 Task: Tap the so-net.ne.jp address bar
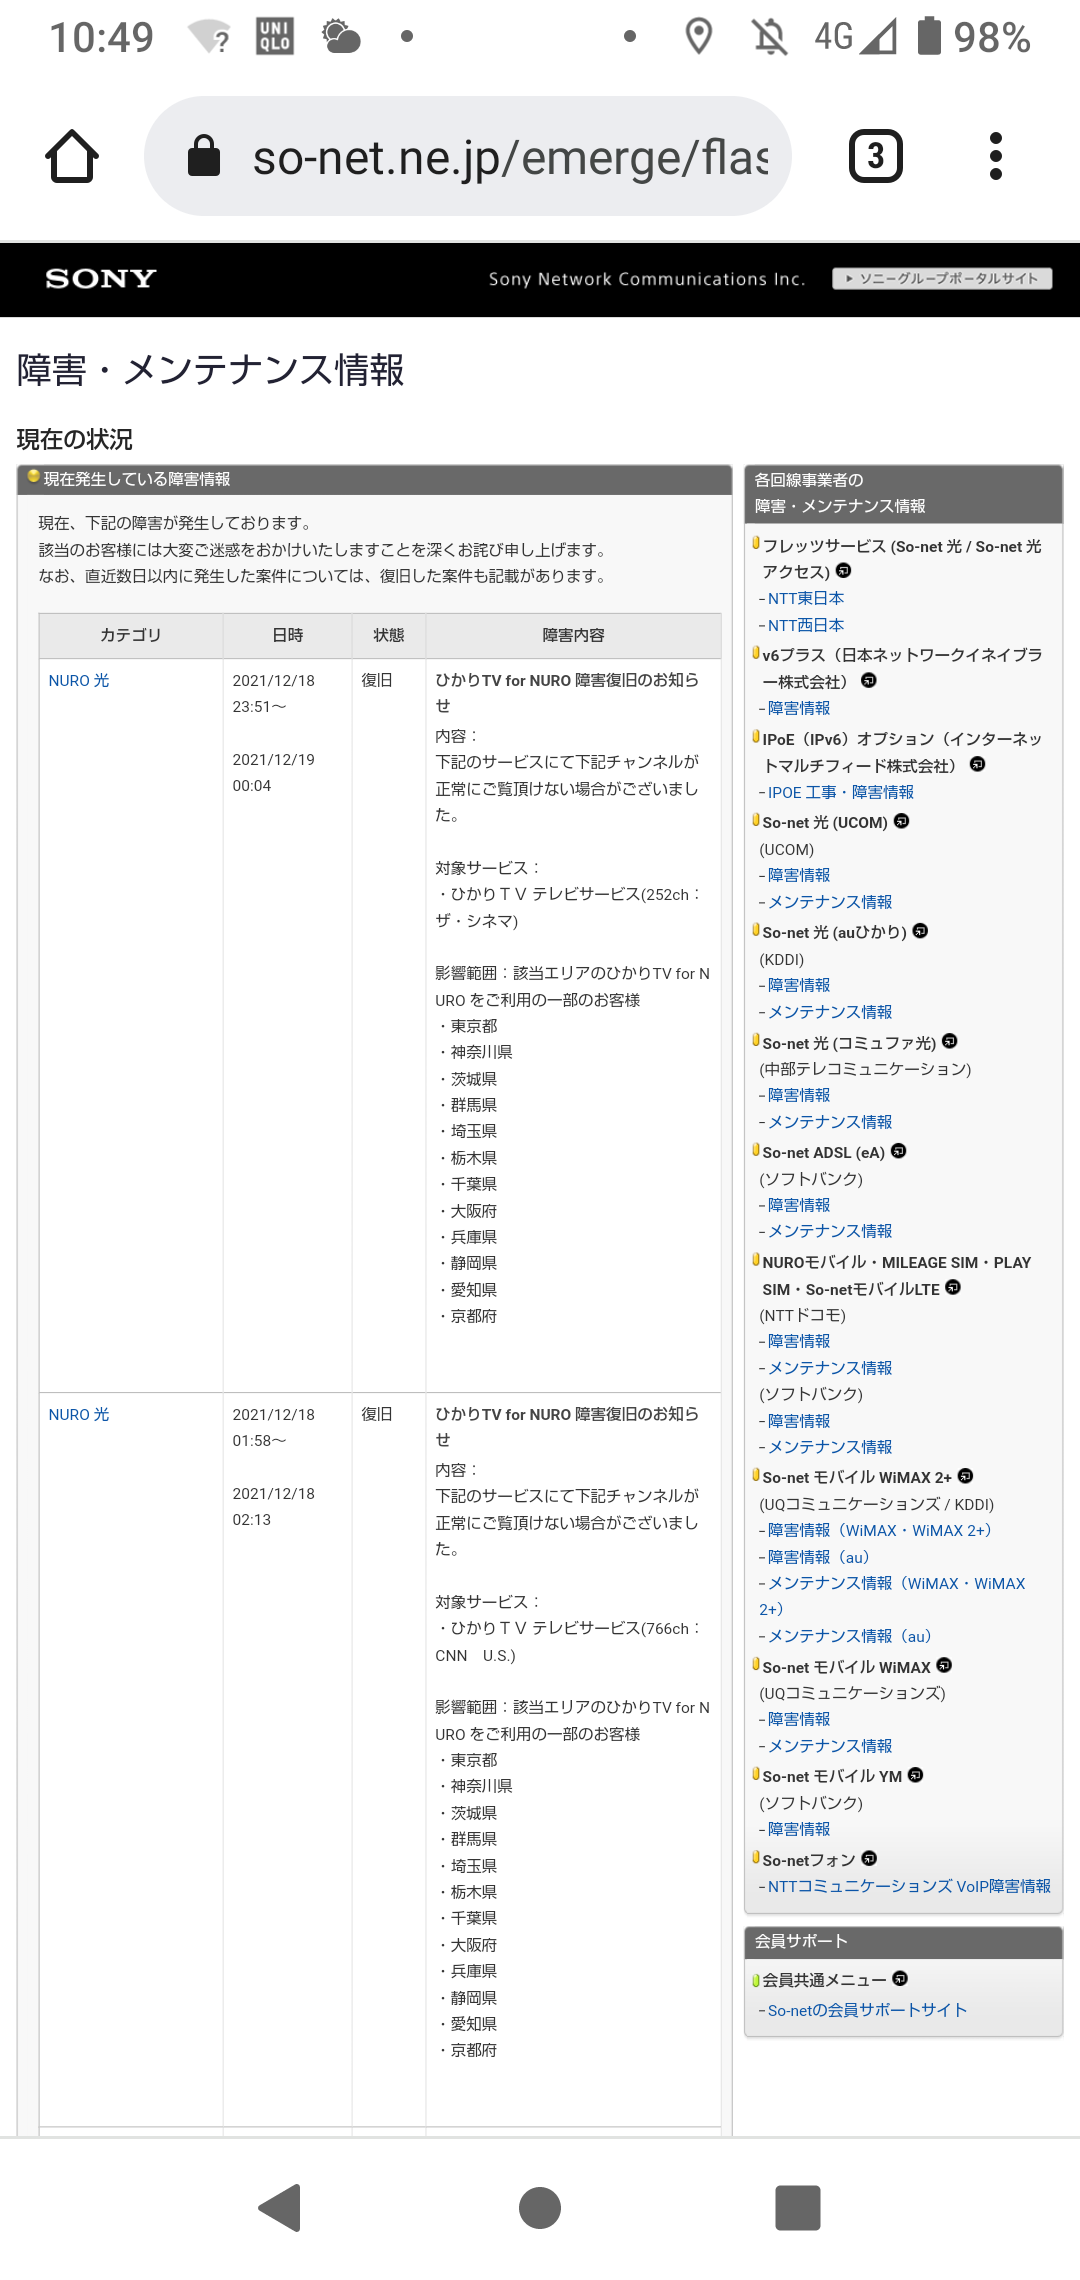510,157
